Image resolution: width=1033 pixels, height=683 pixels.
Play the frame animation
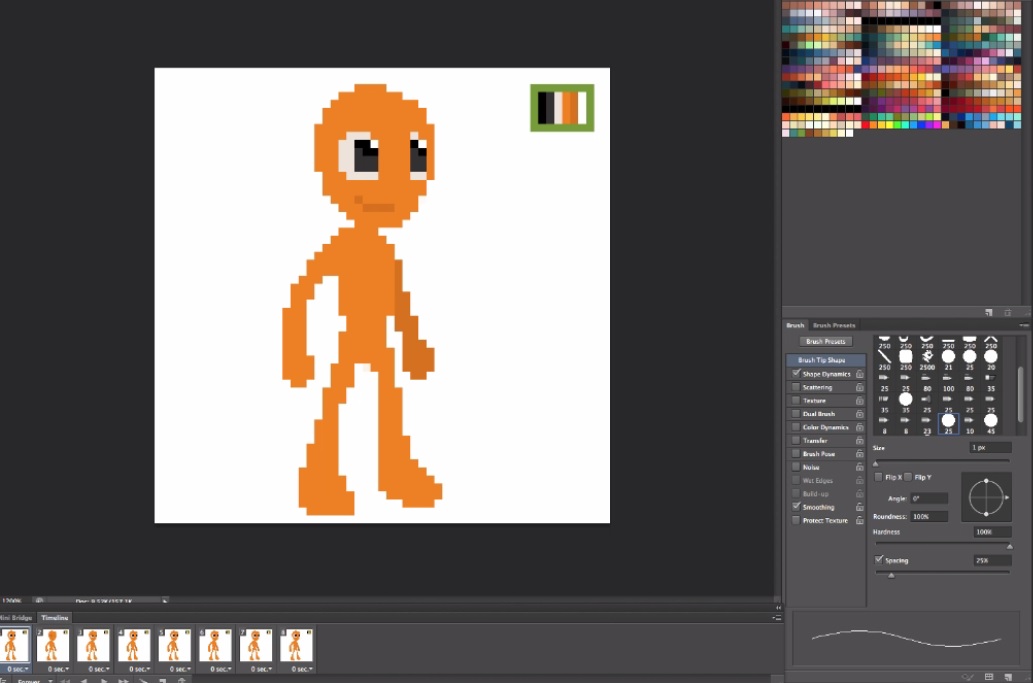tap(103, 680)
